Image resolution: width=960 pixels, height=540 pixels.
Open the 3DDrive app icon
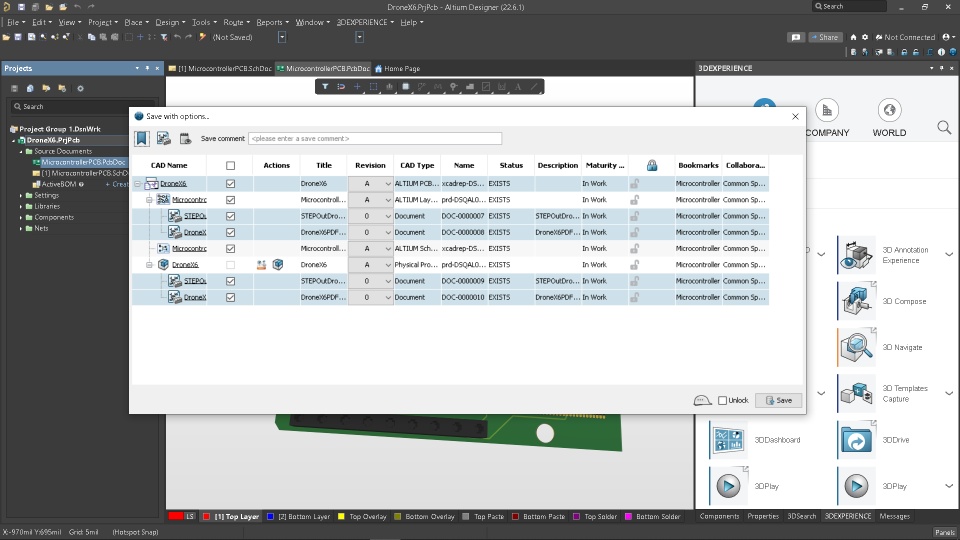[x=857, y=440]
